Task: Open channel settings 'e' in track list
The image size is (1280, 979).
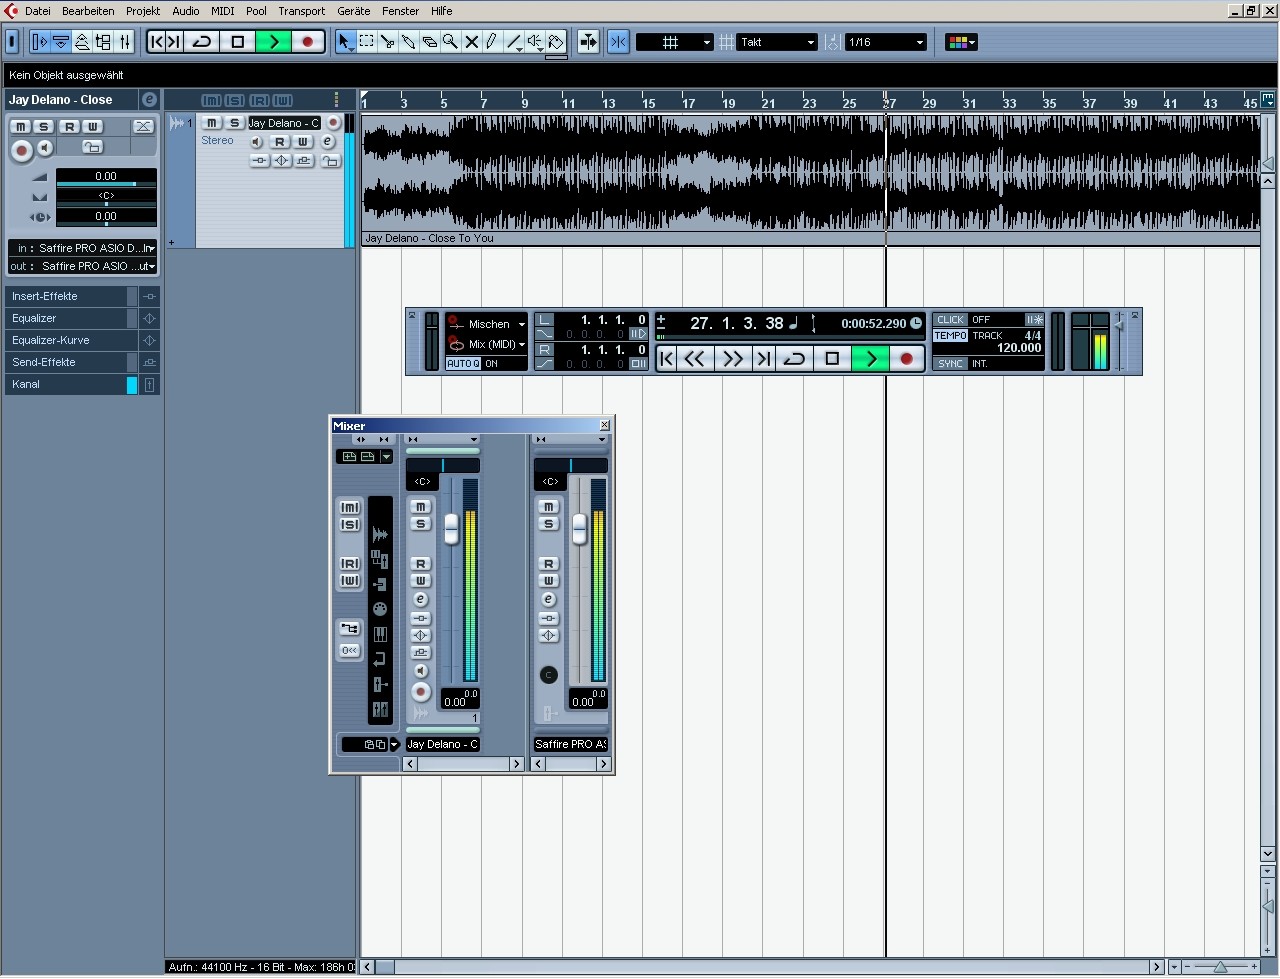Action: tap(327, 142)
